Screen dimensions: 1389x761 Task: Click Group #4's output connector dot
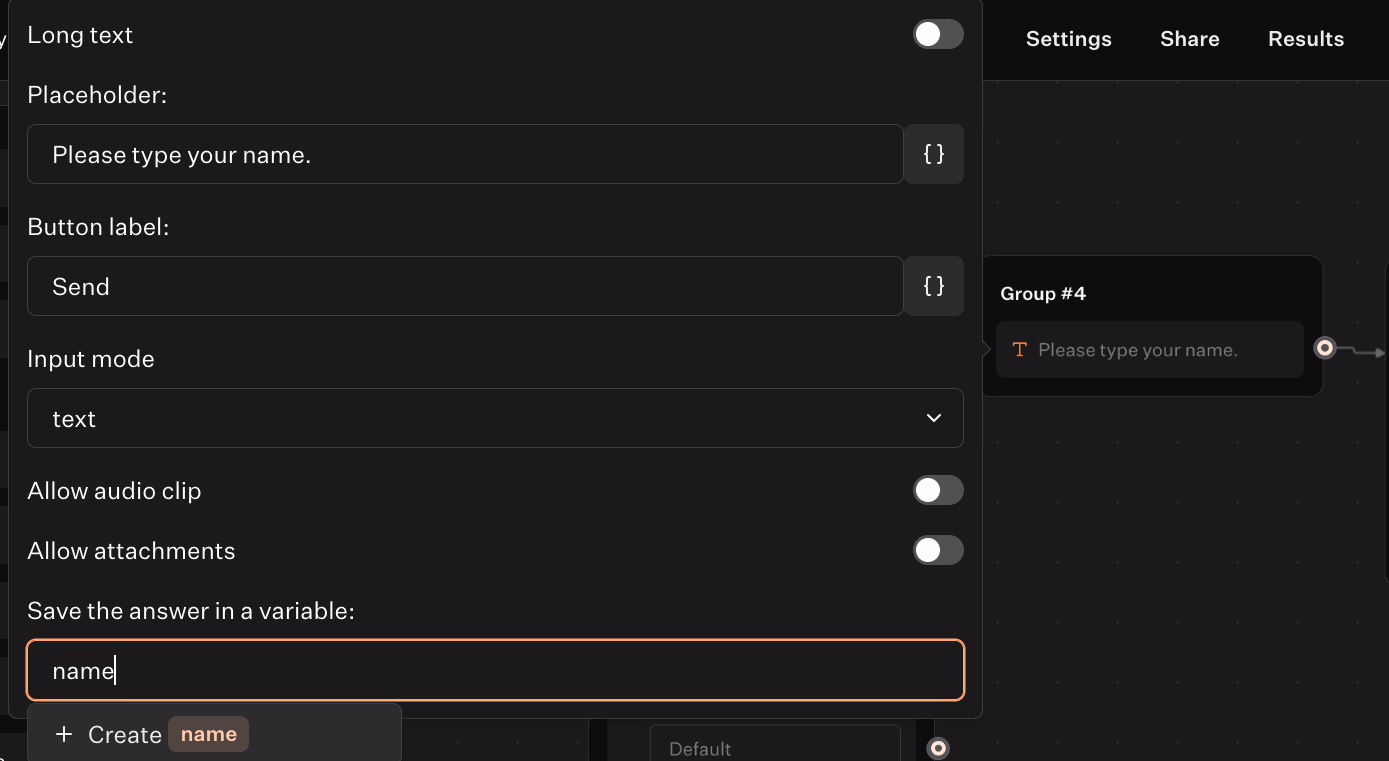point(1325,348)
